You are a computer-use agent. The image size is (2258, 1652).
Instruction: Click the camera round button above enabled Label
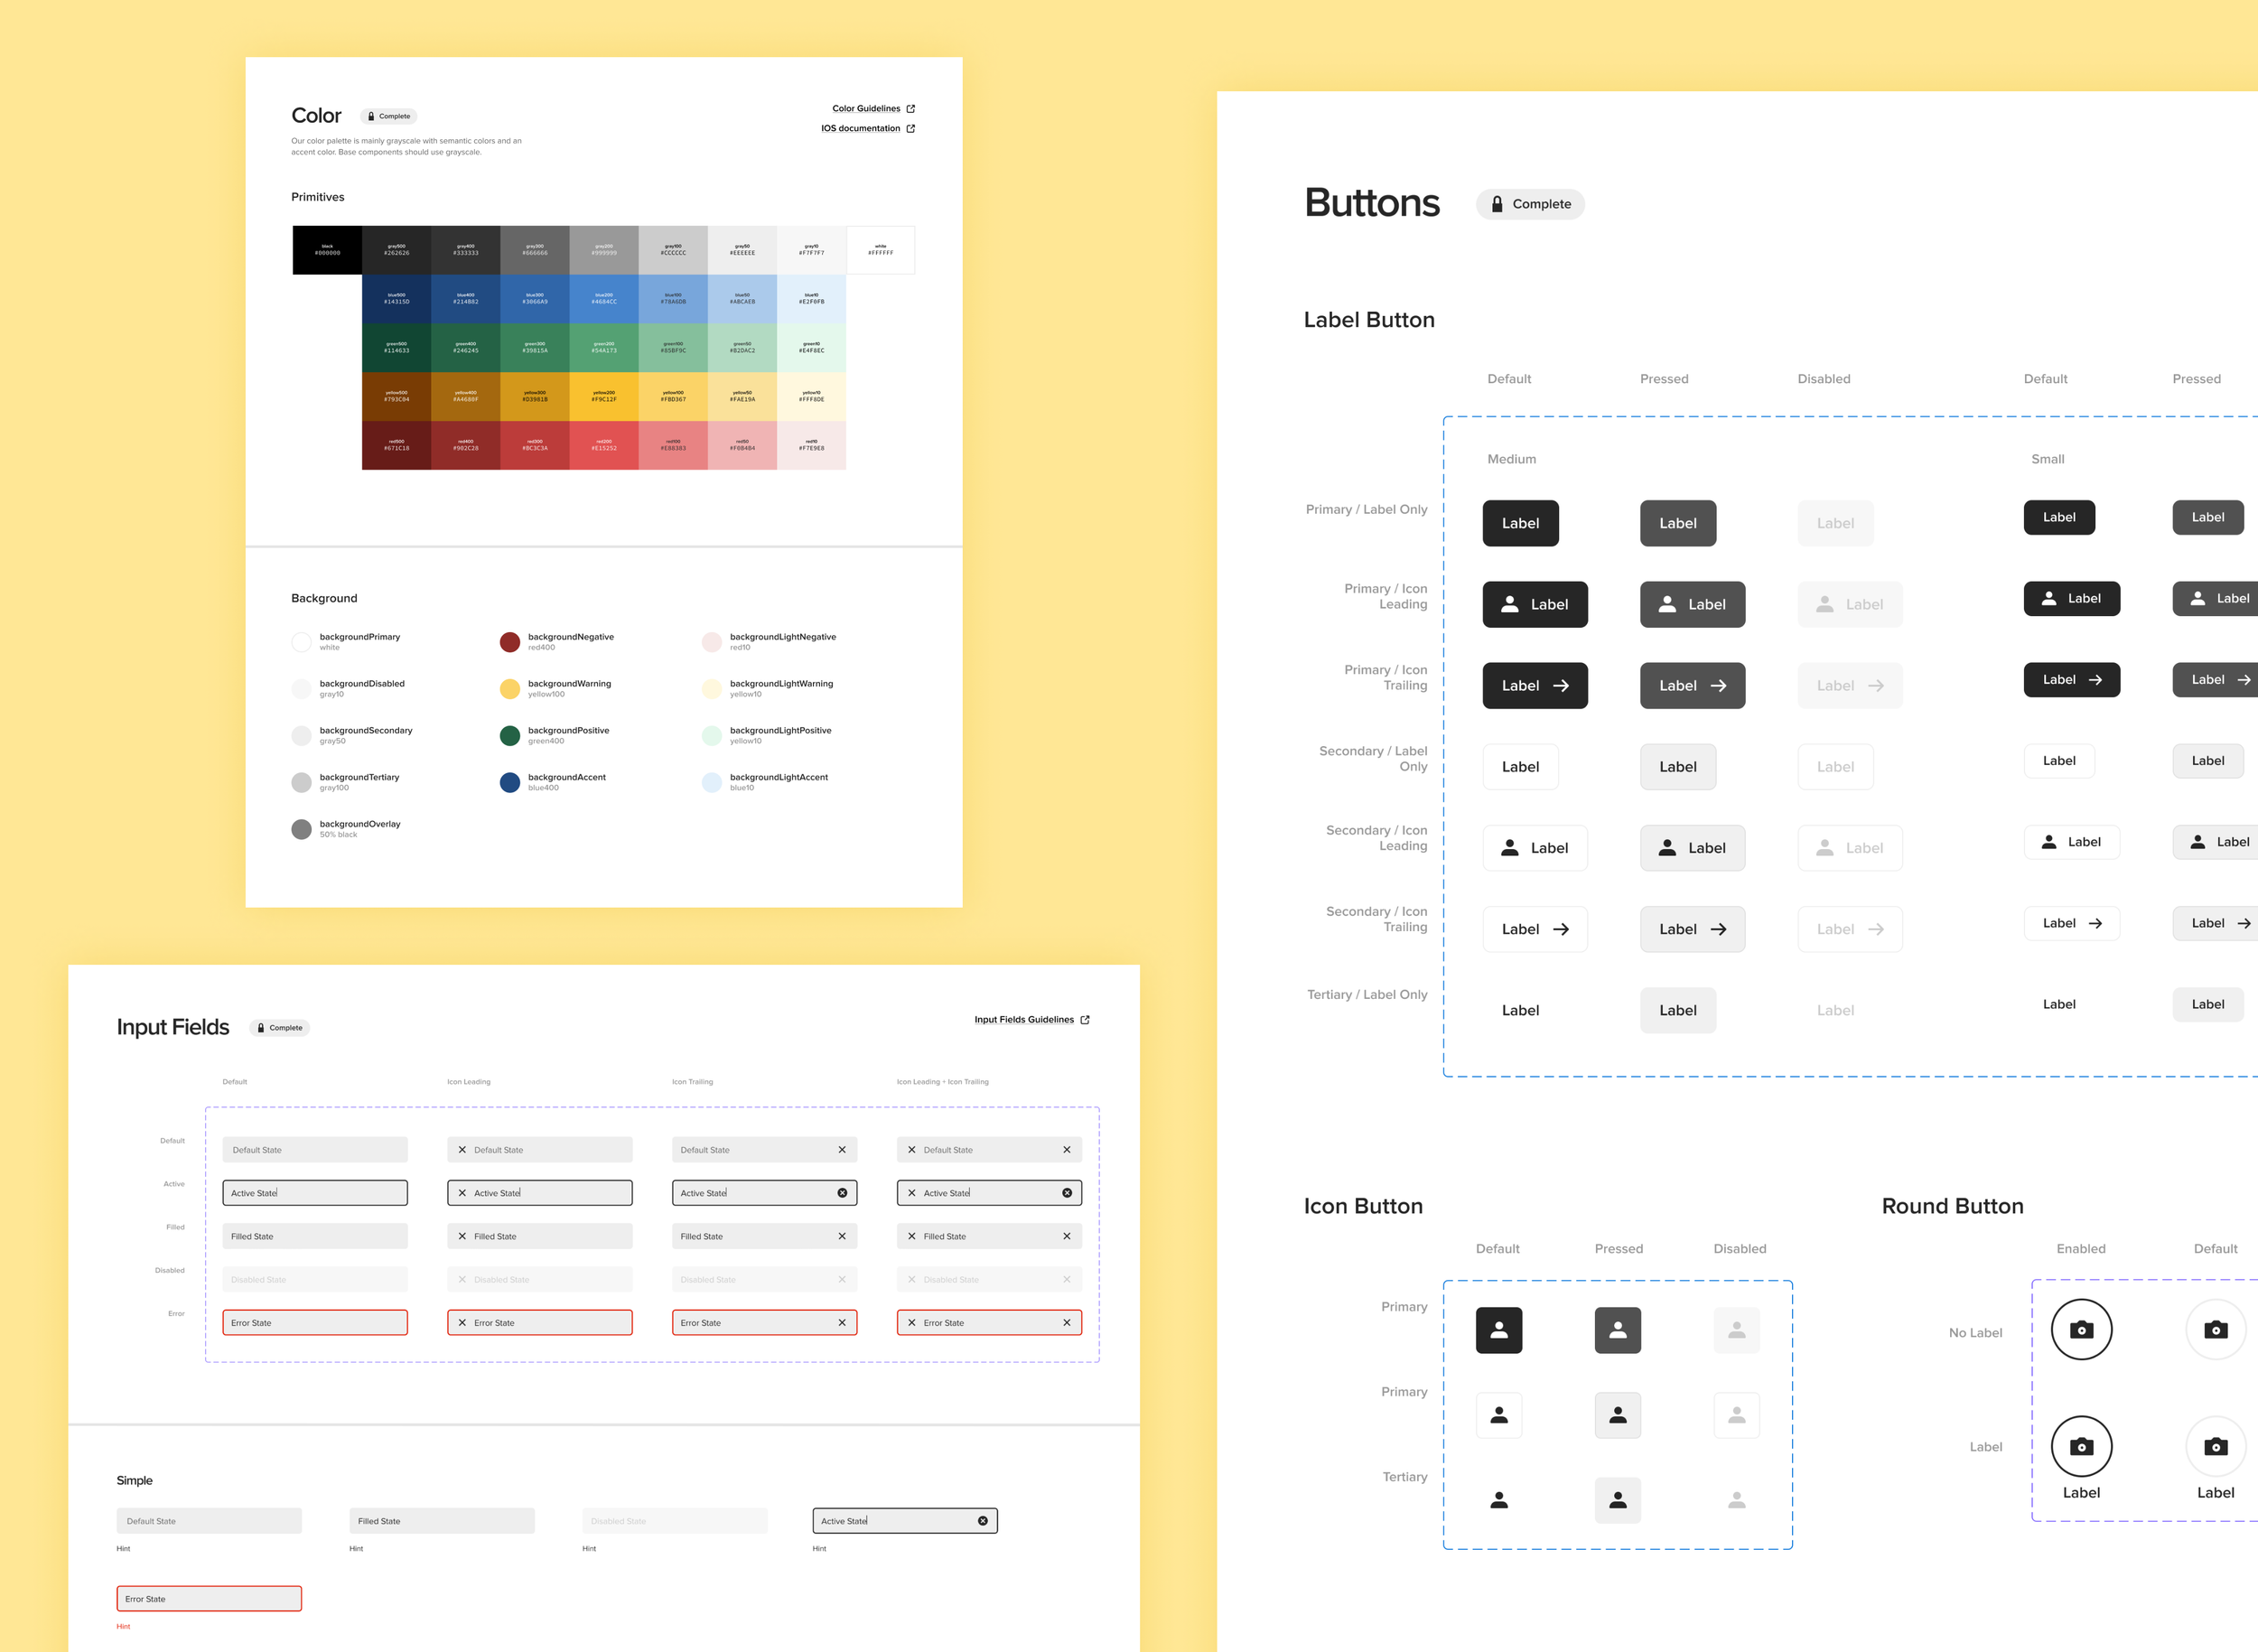click(x=2081, y=1446)
